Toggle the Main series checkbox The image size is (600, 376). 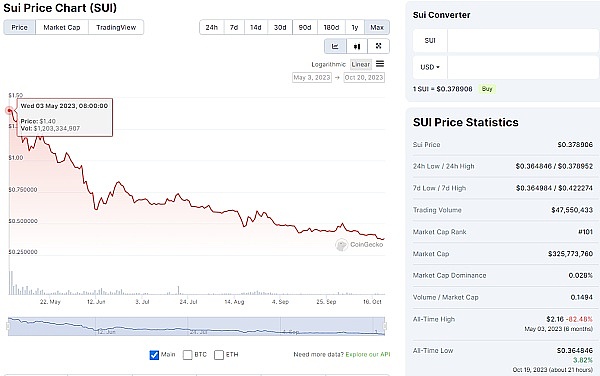[154, 355]
